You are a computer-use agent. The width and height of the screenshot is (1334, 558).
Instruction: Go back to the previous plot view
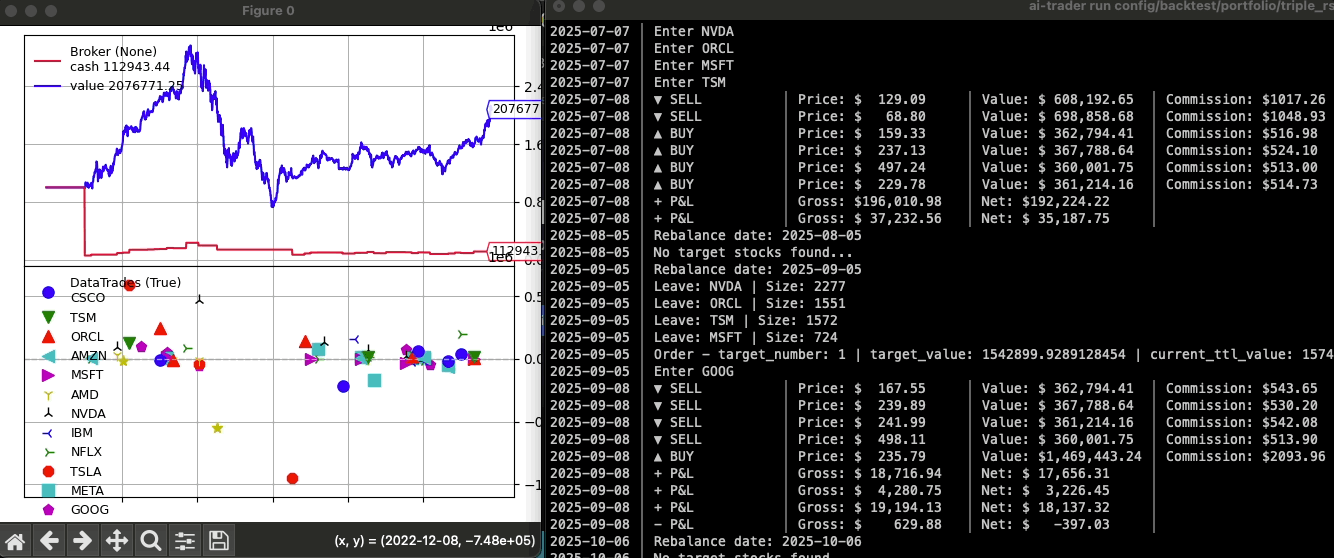pos(49,541)
